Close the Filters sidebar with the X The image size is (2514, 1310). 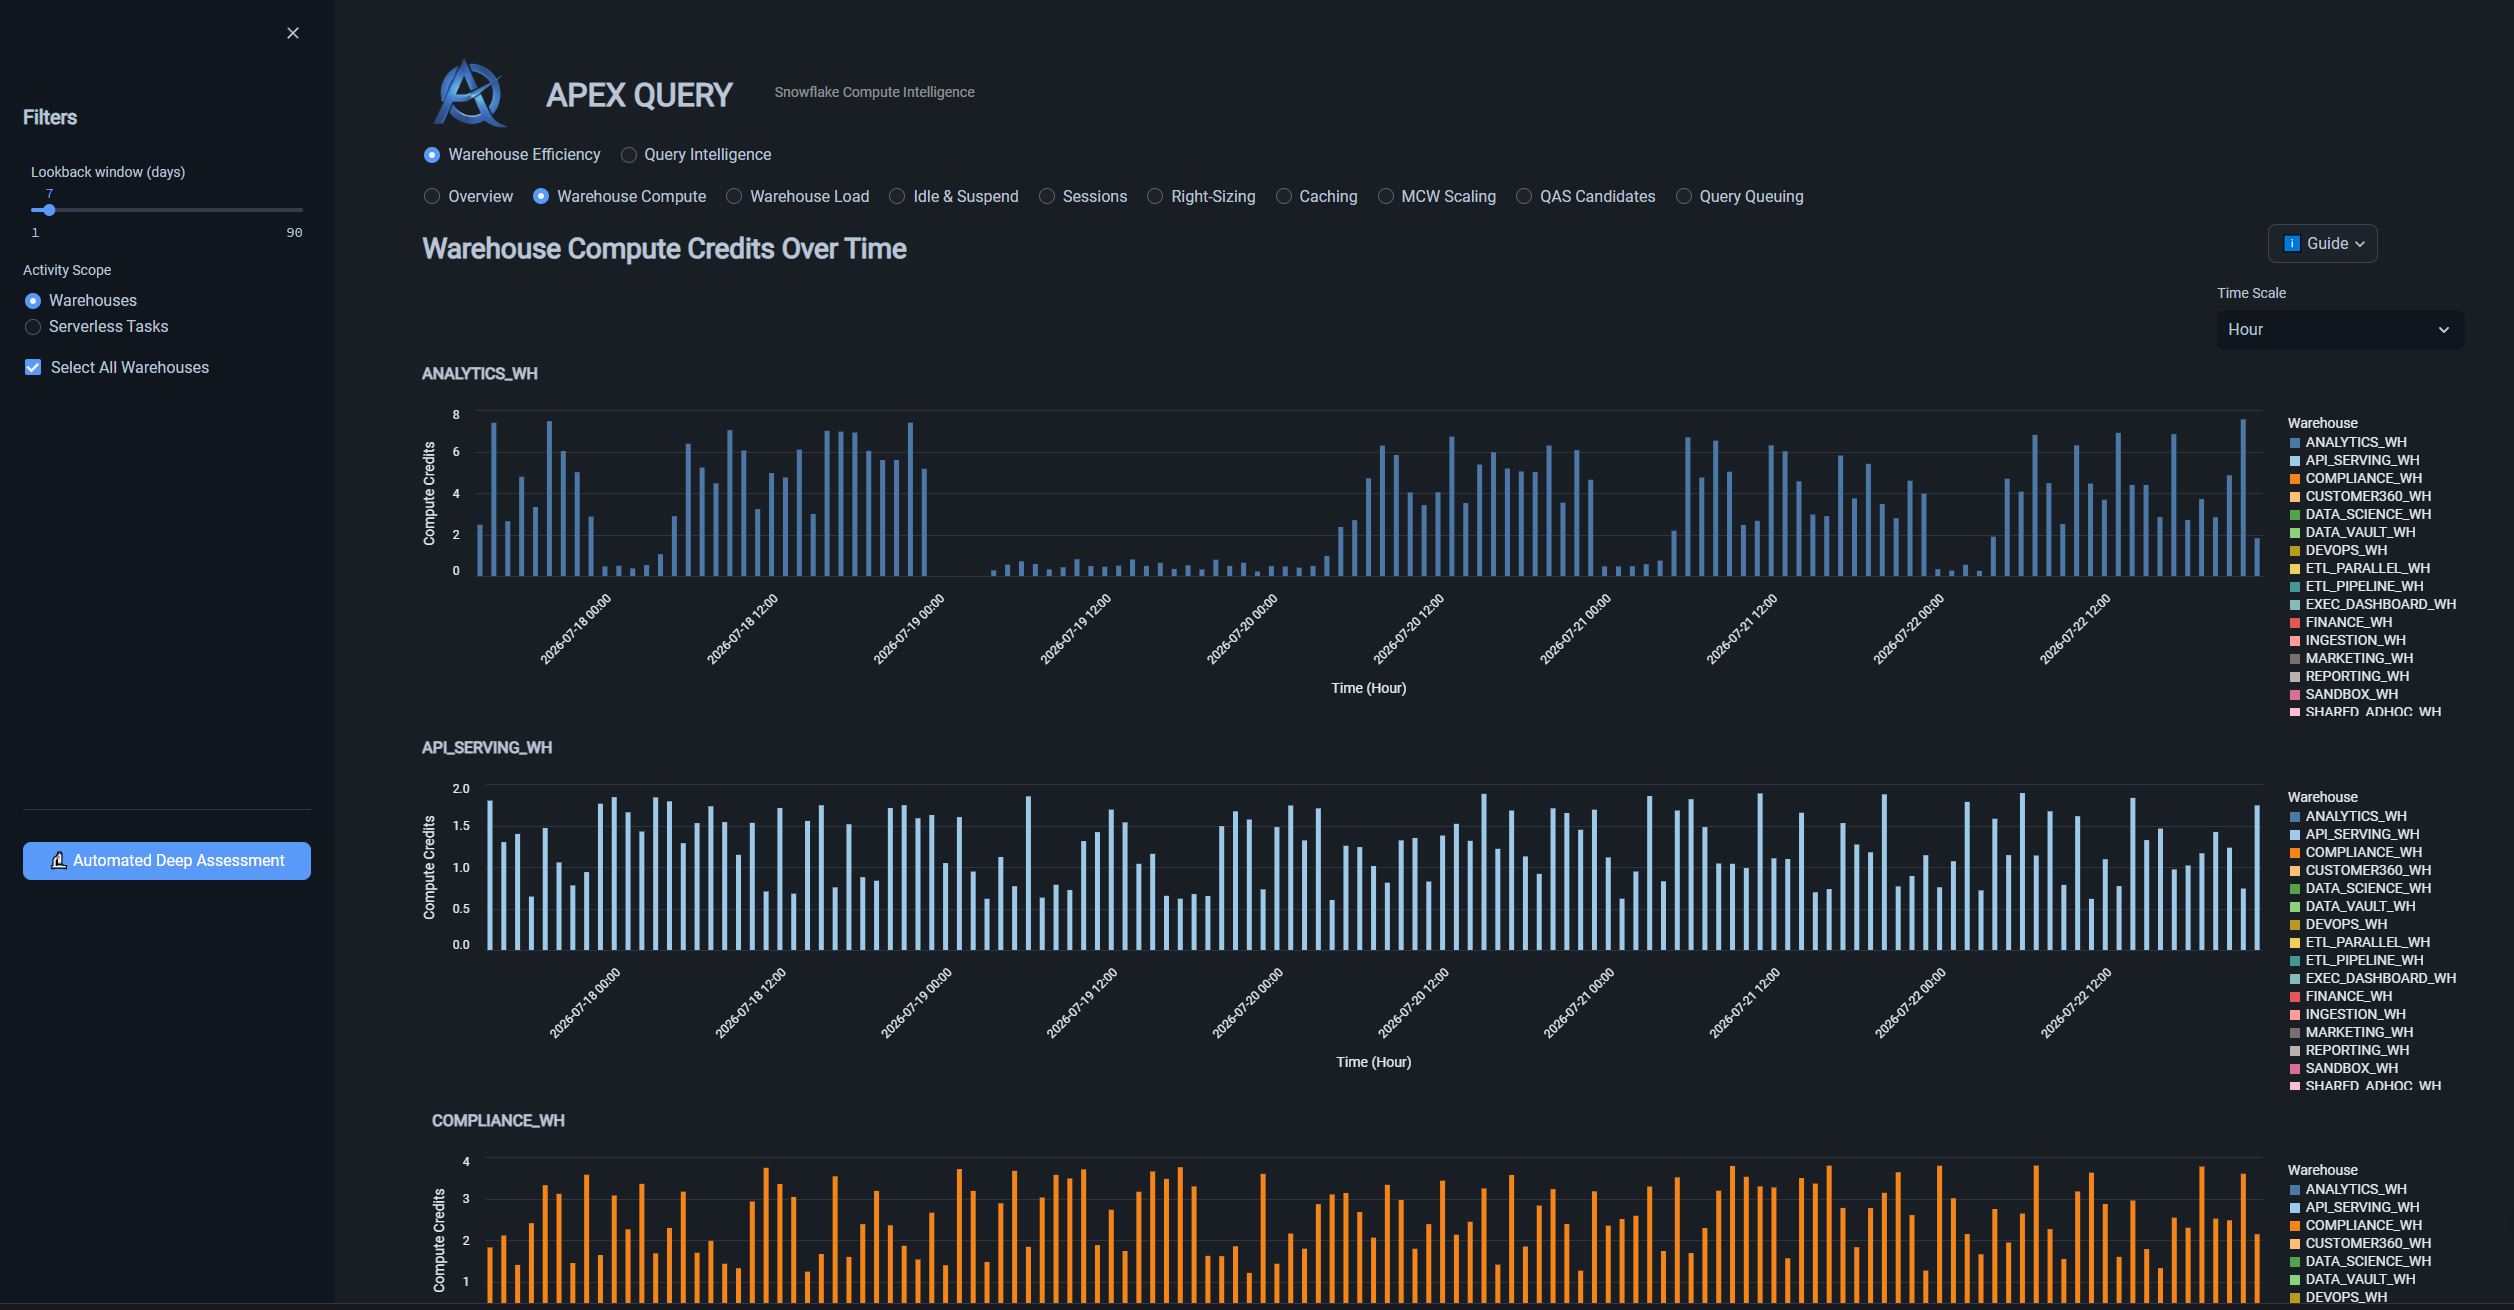[293, 33]
